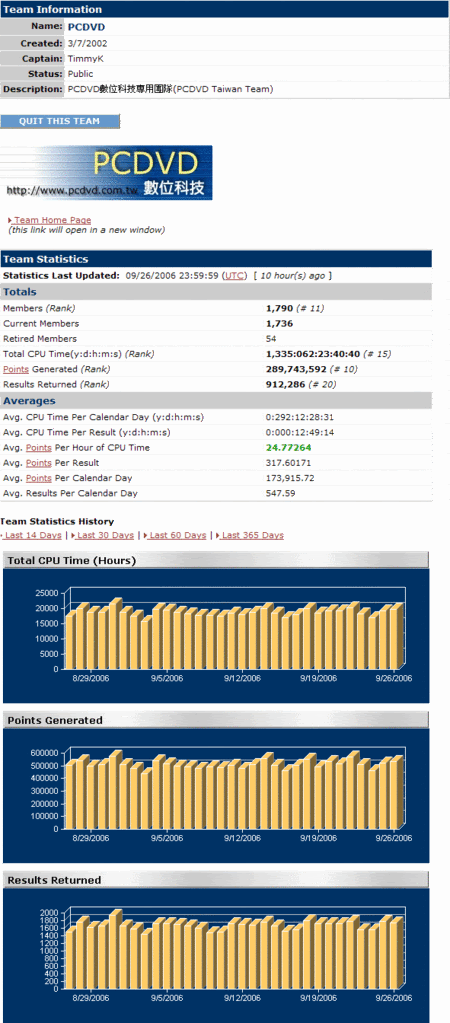Open the Team Home Page link
The image size is (450, 1023).
point(50,221)
